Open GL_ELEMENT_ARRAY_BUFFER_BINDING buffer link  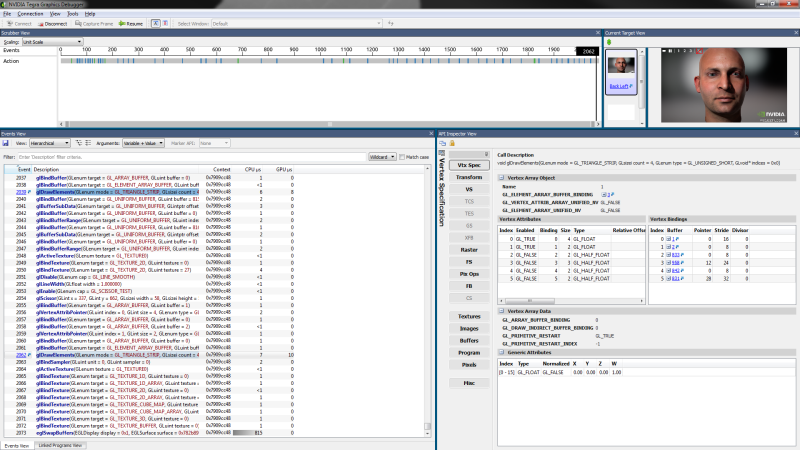point(608,195)
